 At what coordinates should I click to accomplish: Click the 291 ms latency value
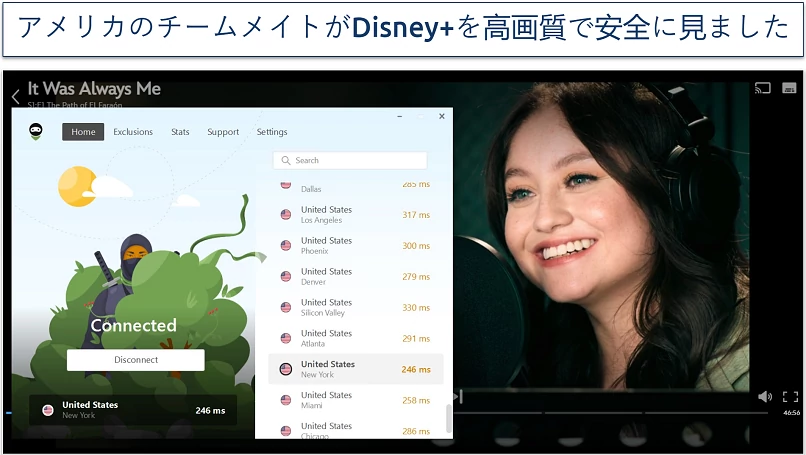tap(416, 338)
